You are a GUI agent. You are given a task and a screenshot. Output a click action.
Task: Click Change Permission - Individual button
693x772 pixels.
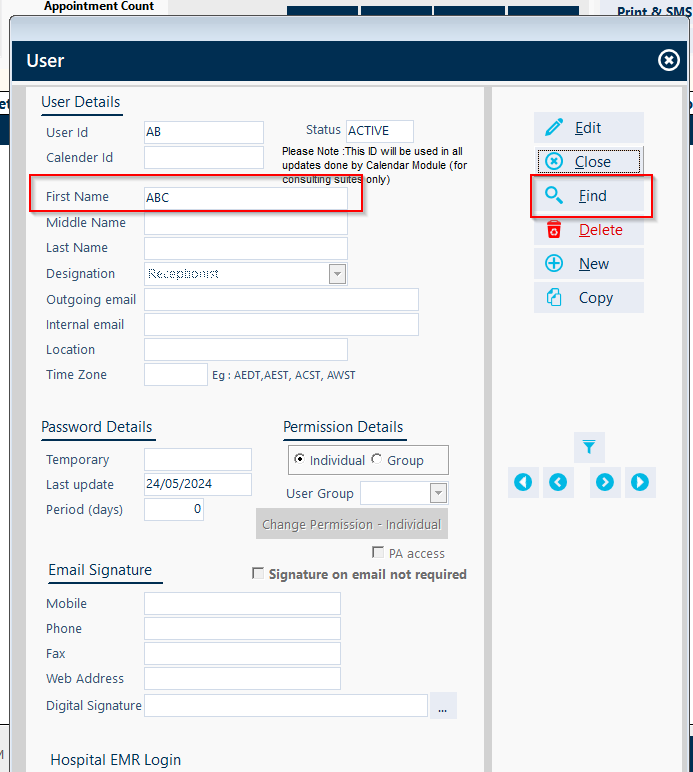click(351, 524)
